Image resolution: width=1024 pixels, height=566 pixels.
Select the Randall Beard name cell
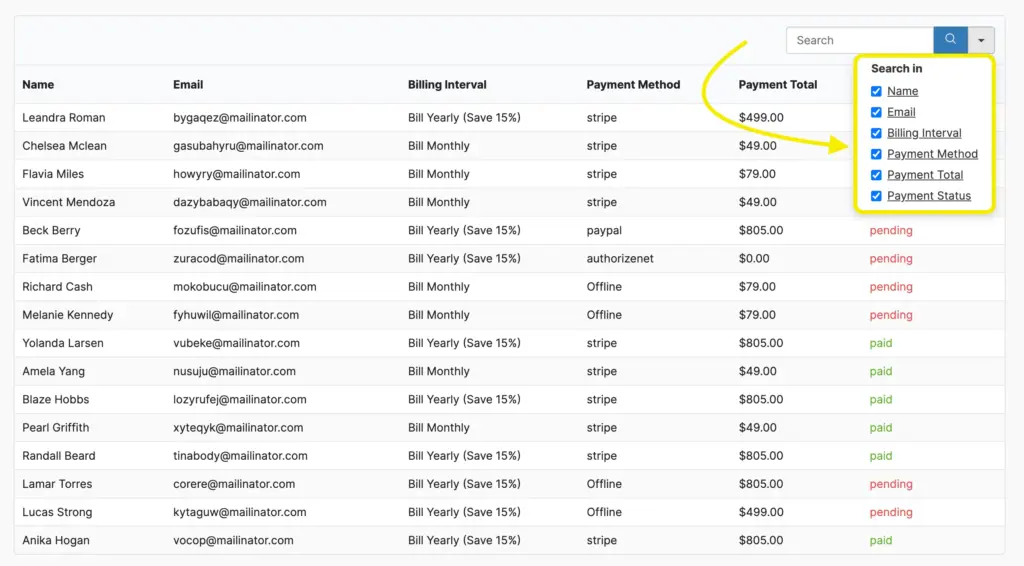tap(59, 456)
